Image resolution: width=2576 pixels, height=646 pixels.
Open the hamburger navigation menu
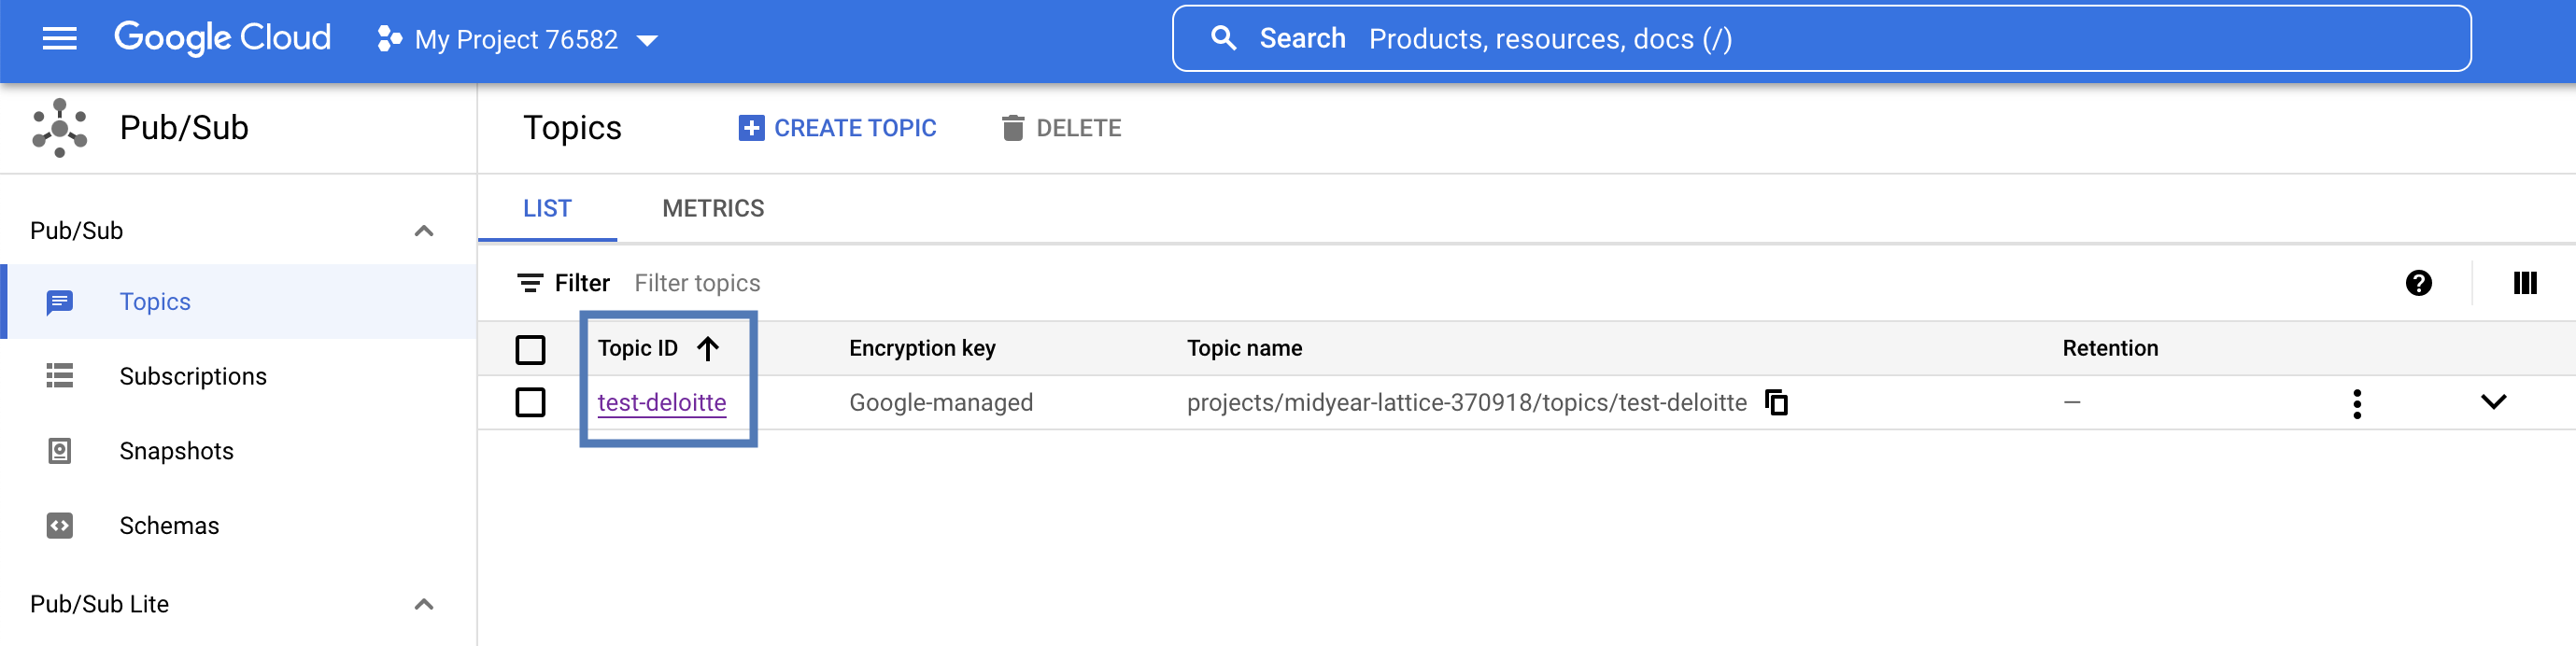tap(59, 39)
